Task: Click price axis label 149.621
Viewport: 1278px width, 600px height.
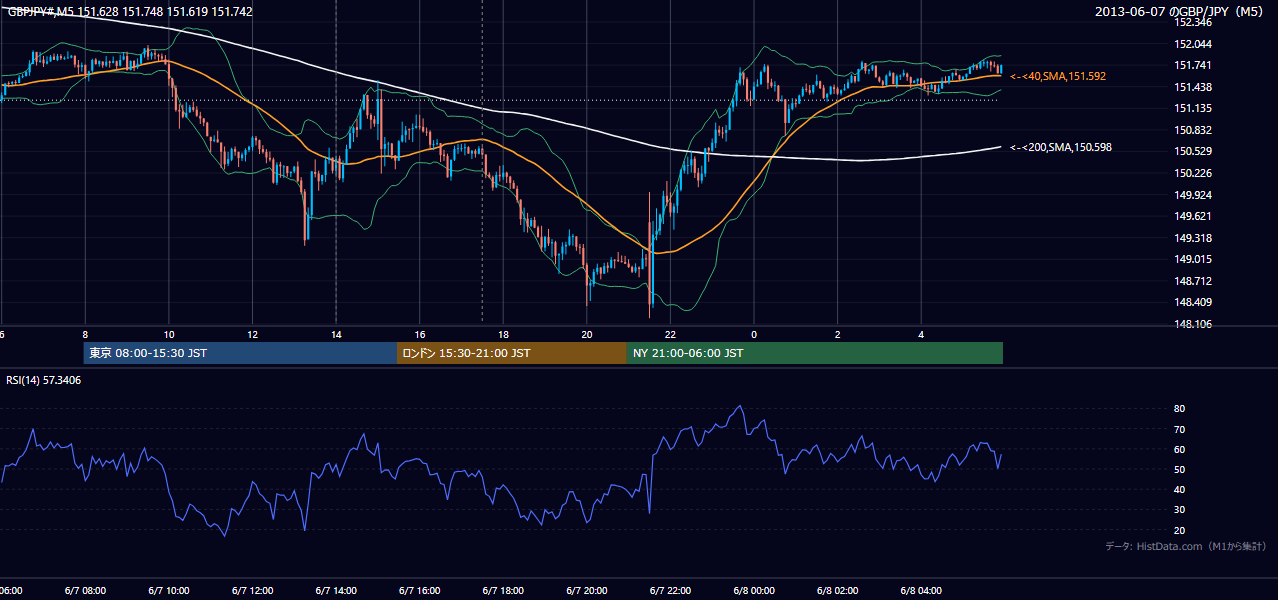Action: tap(1192, 216)
